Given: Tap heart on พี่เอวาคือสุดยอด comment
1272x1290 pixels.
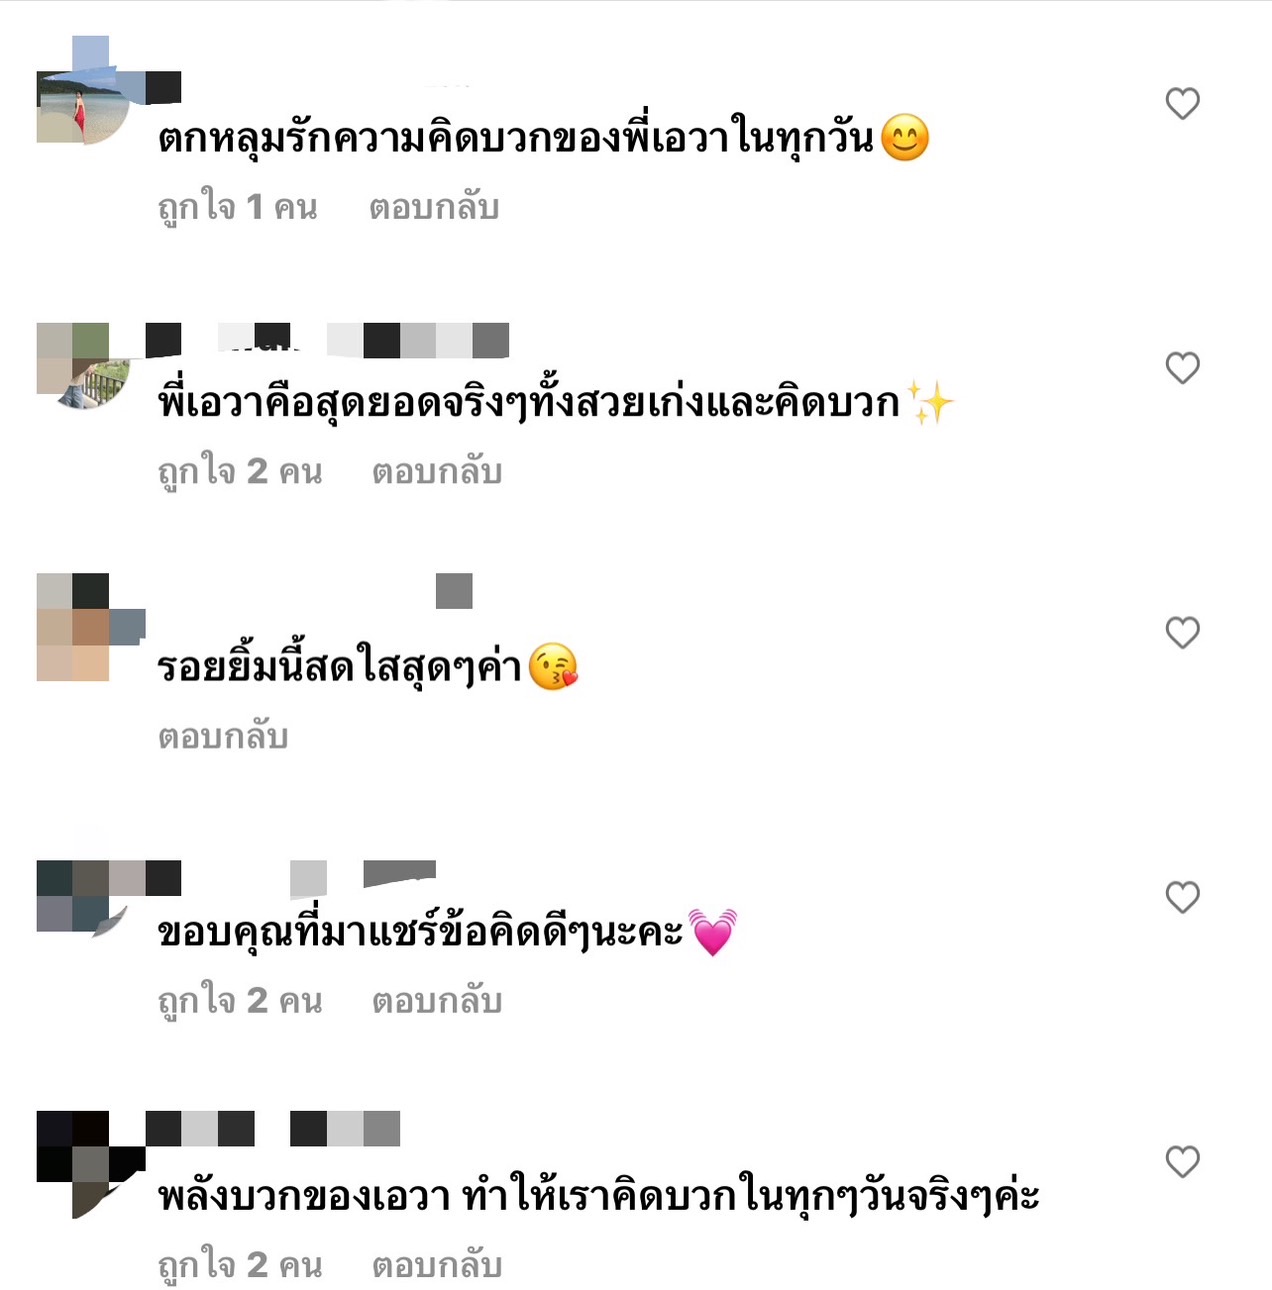Looking at the screenshot, I should 1182,368.
